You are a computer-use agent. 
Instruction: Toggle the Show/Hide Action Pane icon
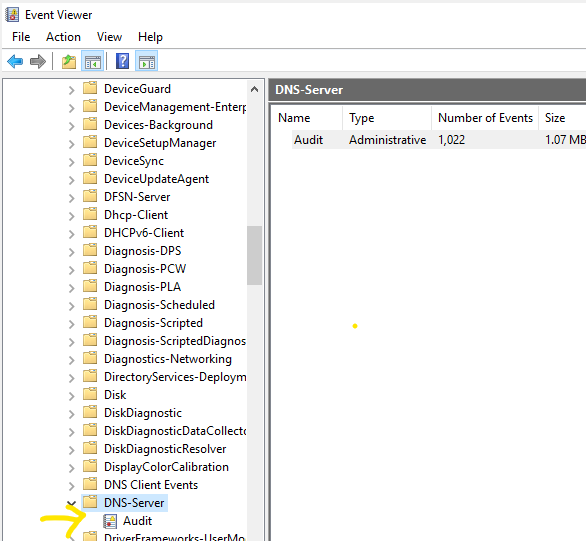tap(146, 61)
